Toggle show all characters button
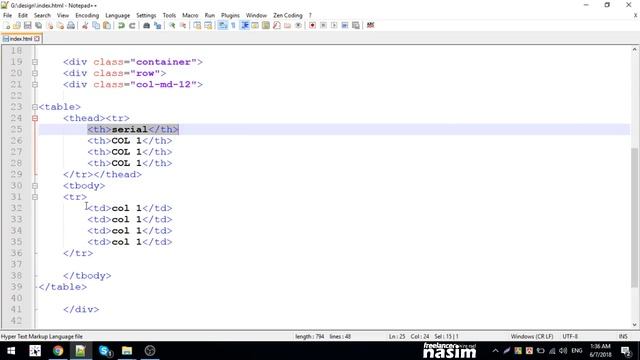This screenshot has height=360, width=640. coord(233,25)
